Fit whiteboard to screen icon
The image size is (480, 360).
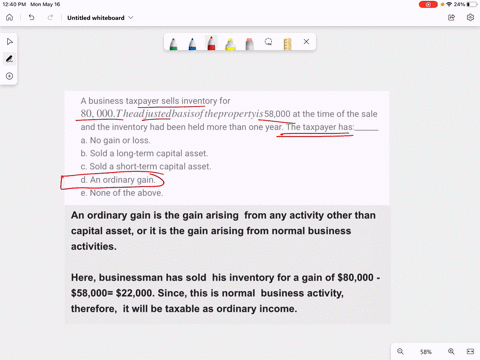click(x=470, y=351)
